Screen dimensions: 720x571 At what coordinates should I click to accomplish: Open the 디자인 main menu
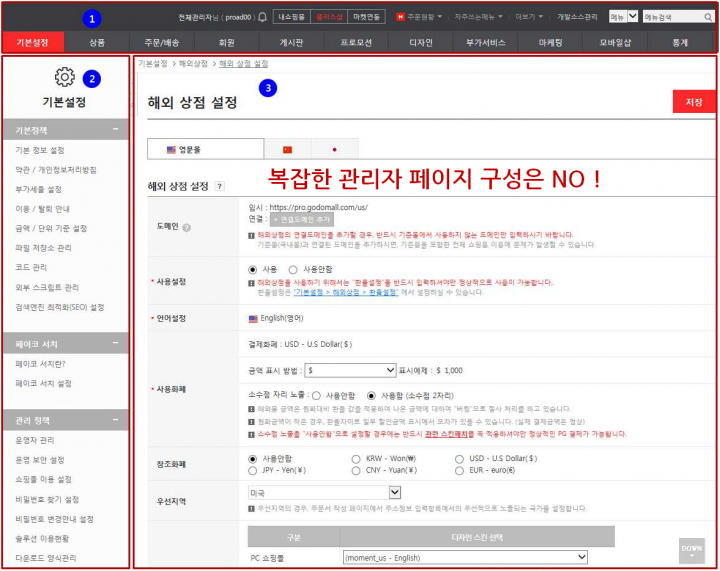[x=421, y=43]
